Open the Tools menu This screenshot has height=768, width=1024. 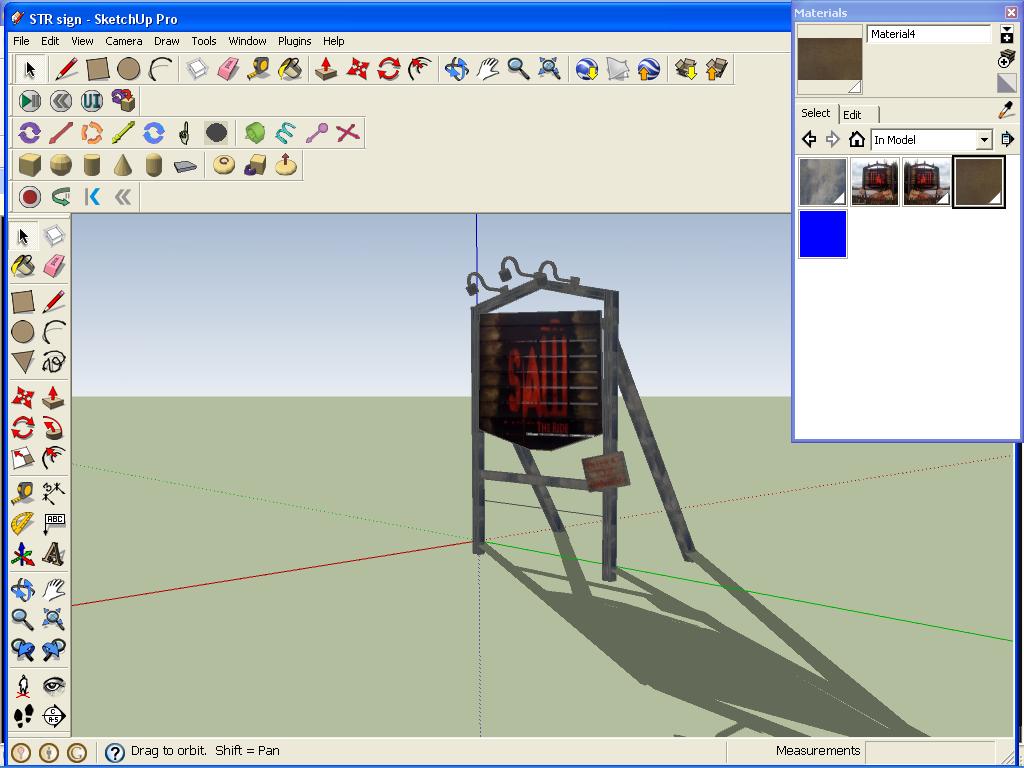tap(204, 40)
